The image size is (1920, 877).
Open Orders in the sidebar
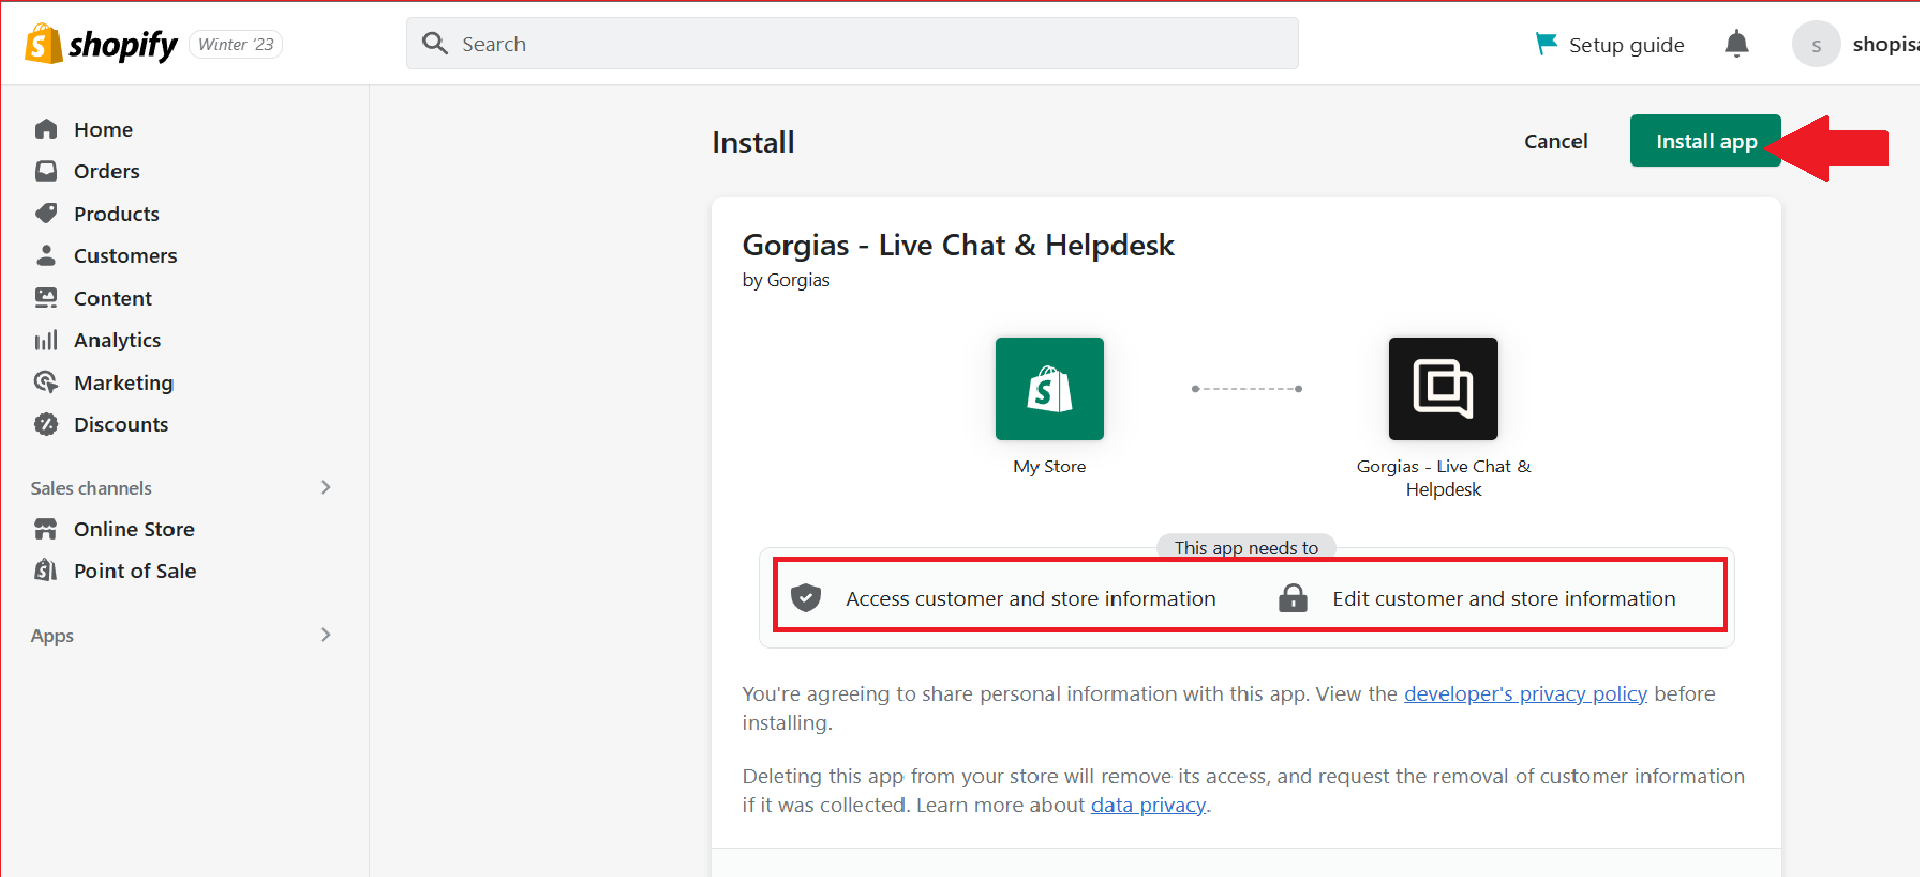pyautogui.click(x=107, y=171)
